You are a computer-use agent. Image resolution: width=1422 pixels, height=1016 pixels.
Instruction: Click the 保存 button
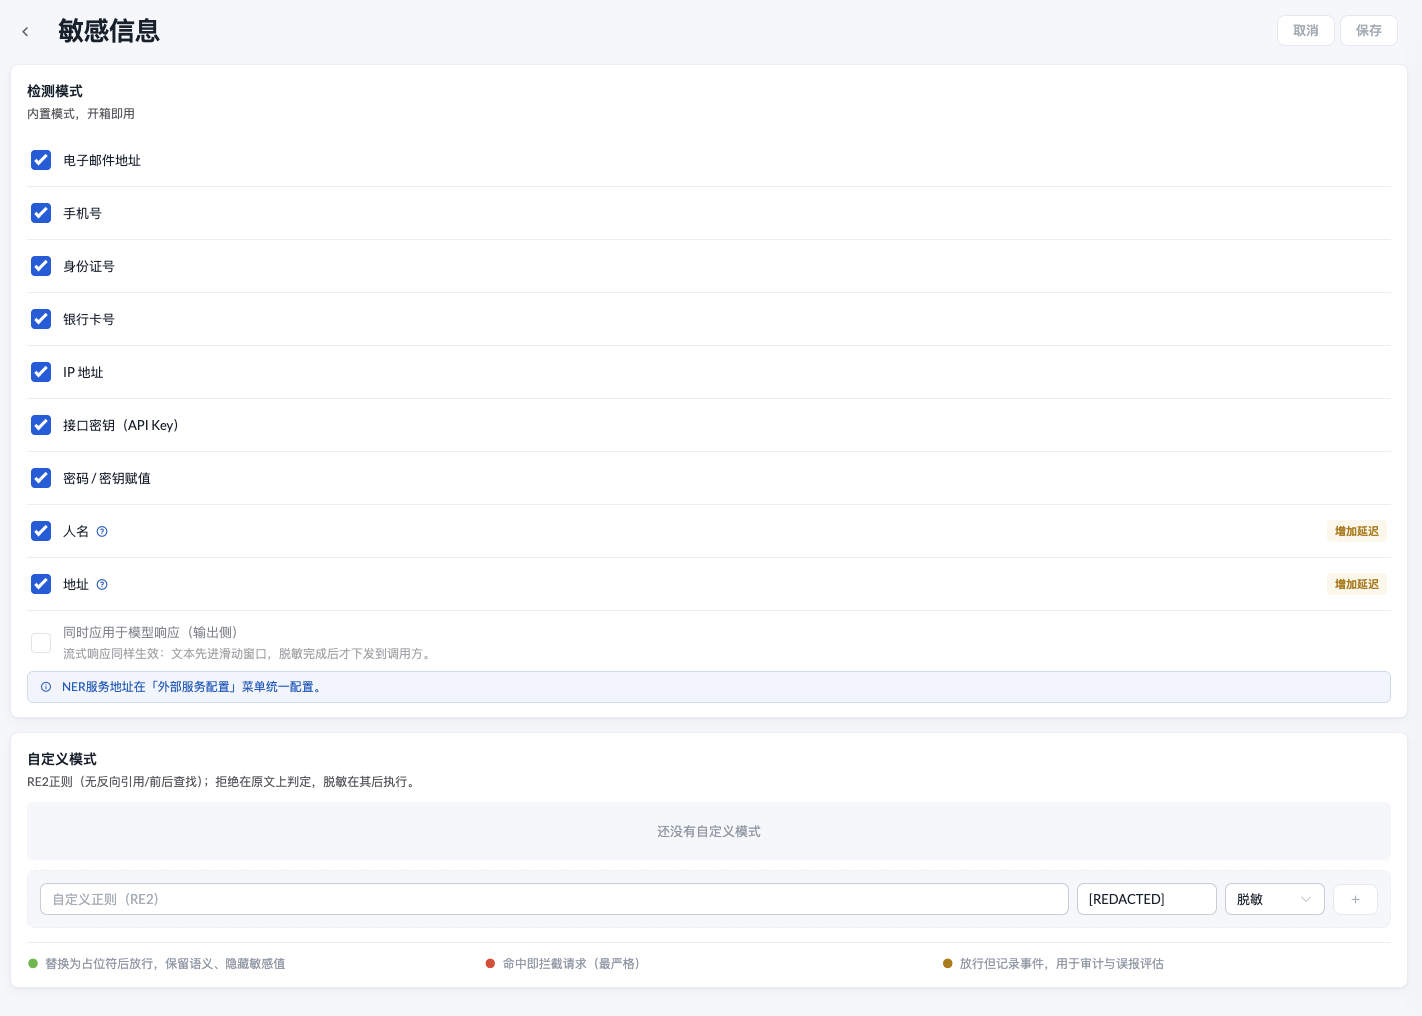[1368, 31]
